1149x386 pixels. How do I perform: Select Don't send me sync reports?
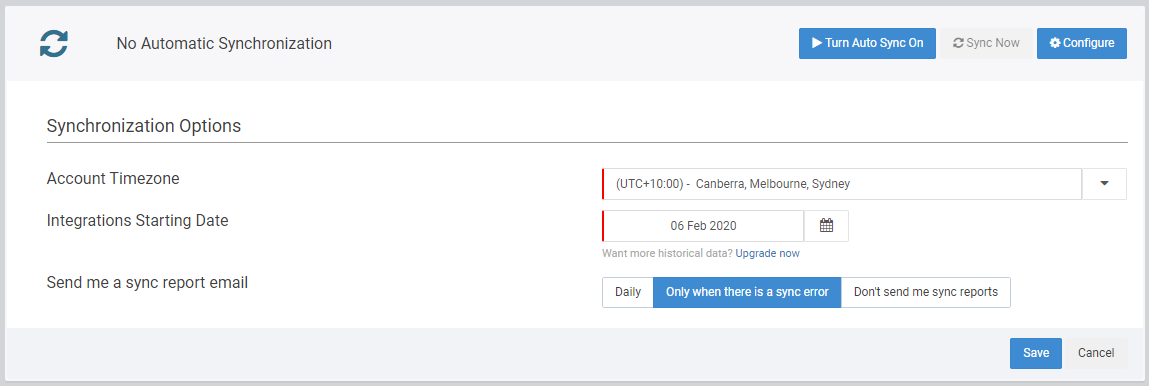[926, 292]
